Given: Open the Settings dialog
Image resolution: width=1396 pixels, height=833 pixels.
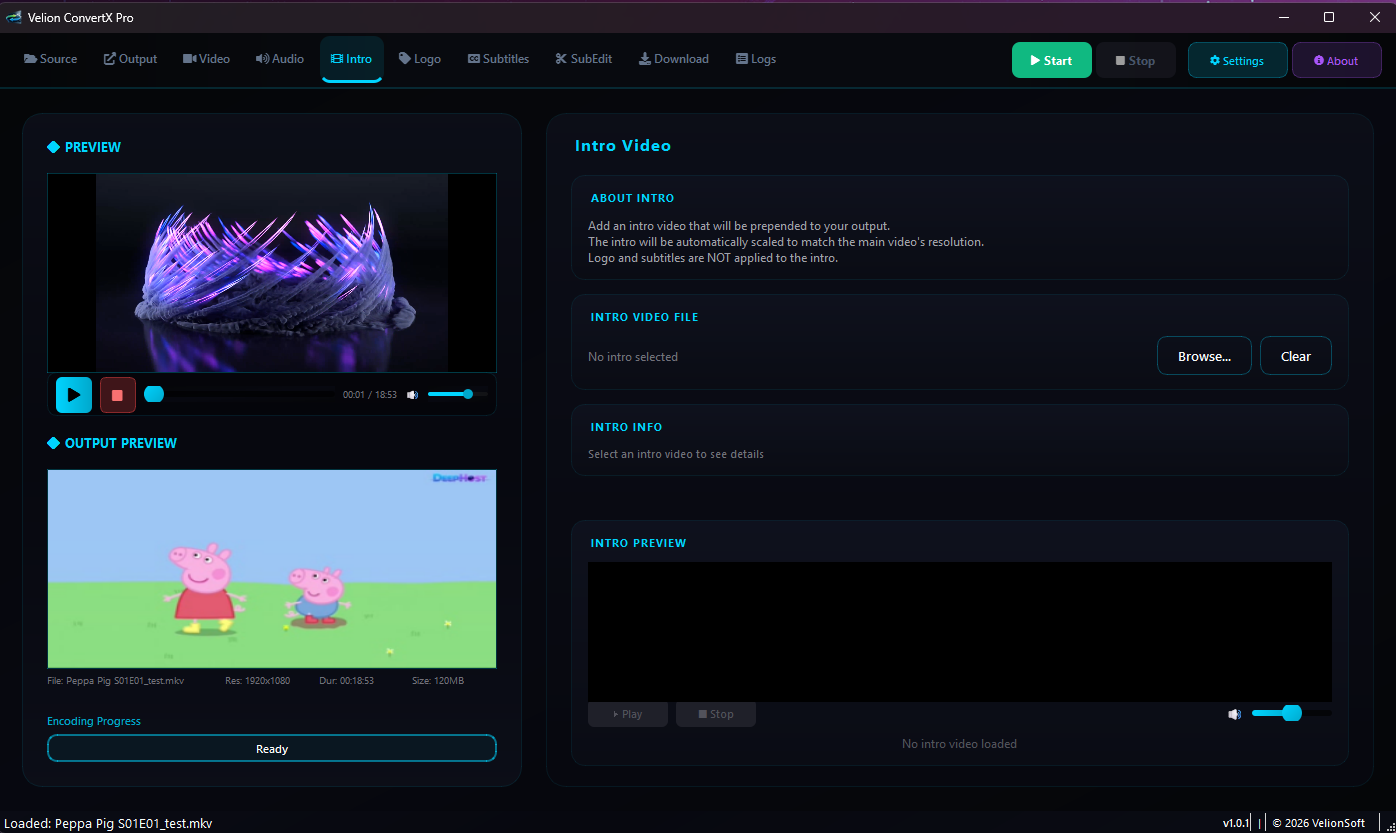Looking at the screenshot, I should pyautogui.click(x=1238, y=60).
